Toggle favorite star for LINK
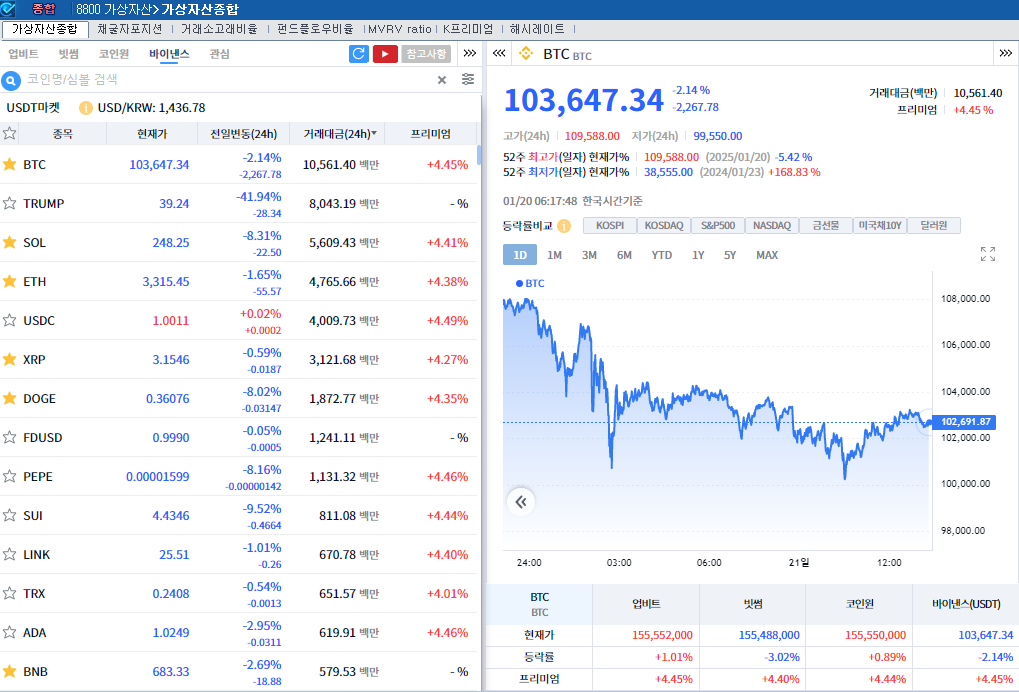Image resolution: width=1019 pixels, height=692 pixels. pos(10,554)
